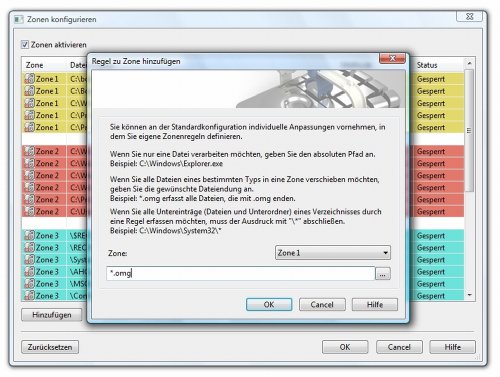Open Hilfe in the rule dialog
This screenshot has height=377, width=500.
point(375,304)
